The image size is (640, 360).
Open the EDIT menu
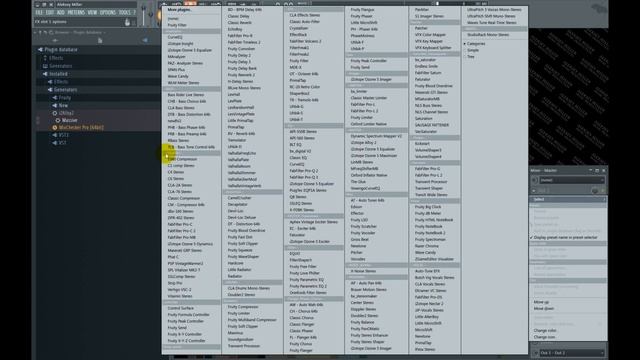[x=50, y=13]
